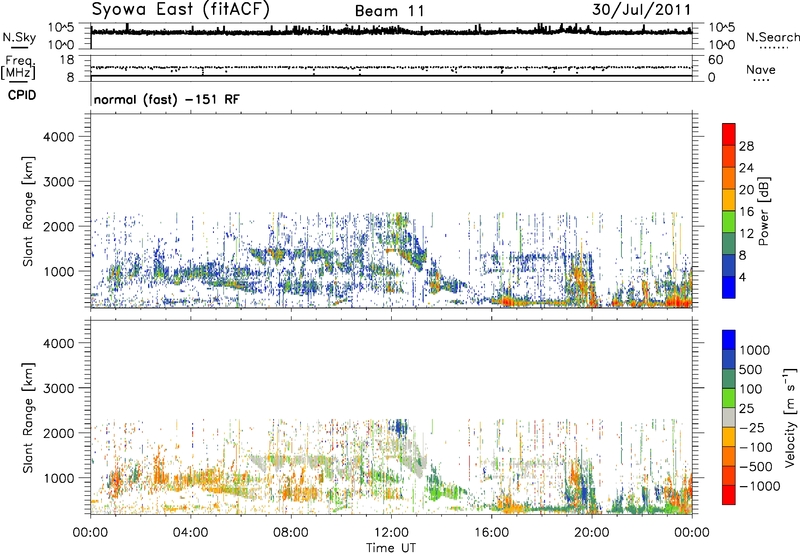Click the "Slant Range [km]" label of power panel
The image size is (800, 554).
click(28, 211)
